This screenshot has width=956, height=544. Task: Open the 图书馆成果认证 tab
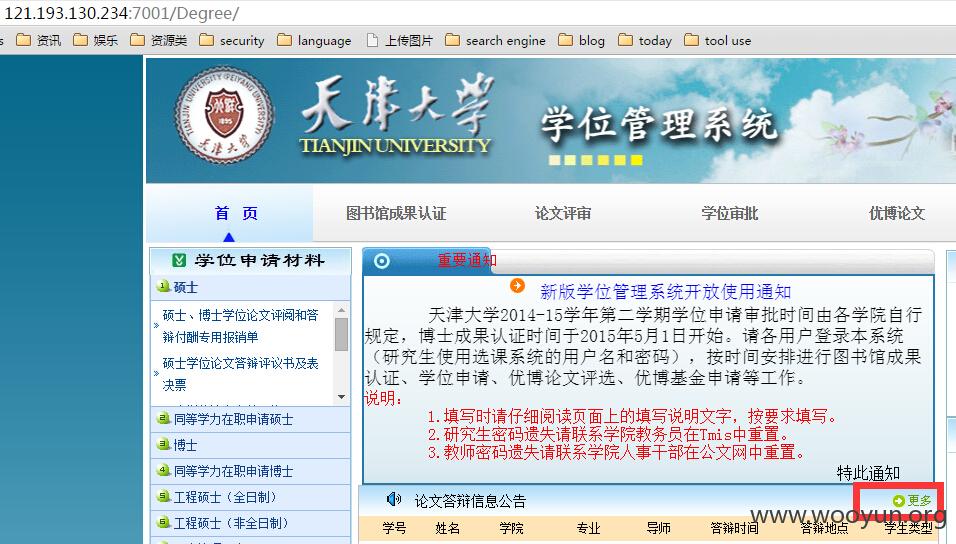396,213
